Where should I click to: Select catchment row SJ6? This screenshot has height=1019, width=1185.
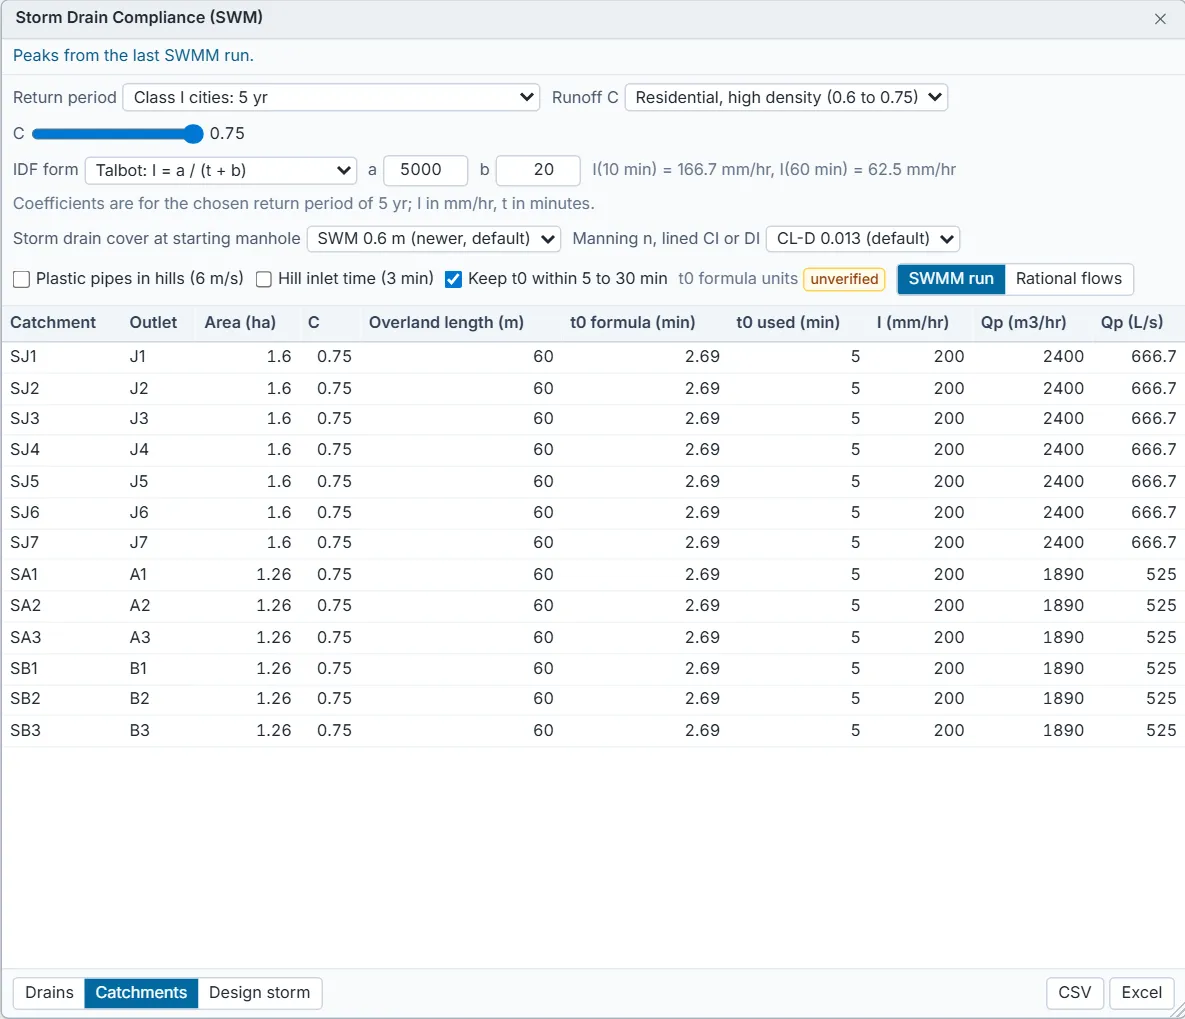click(592, 513)
